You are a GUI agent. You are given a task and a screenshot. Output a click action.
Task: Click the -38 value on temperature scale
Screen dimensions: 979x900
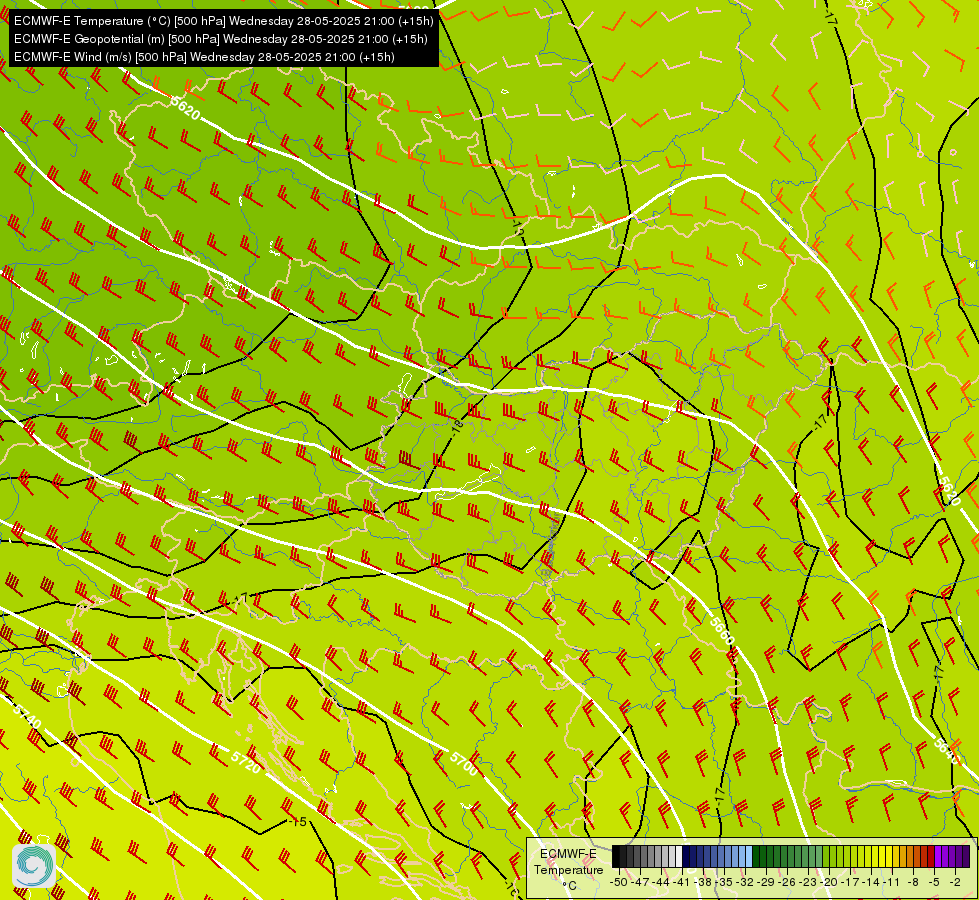coord(703,883)
